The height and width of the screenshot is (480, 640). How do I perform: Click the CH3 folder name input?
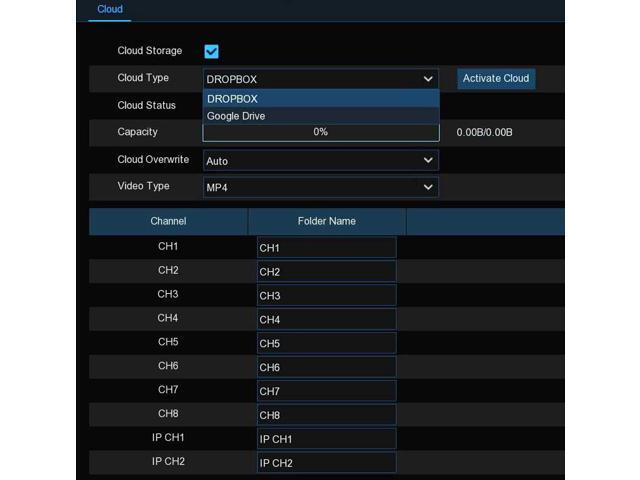[x=326, y=296]
